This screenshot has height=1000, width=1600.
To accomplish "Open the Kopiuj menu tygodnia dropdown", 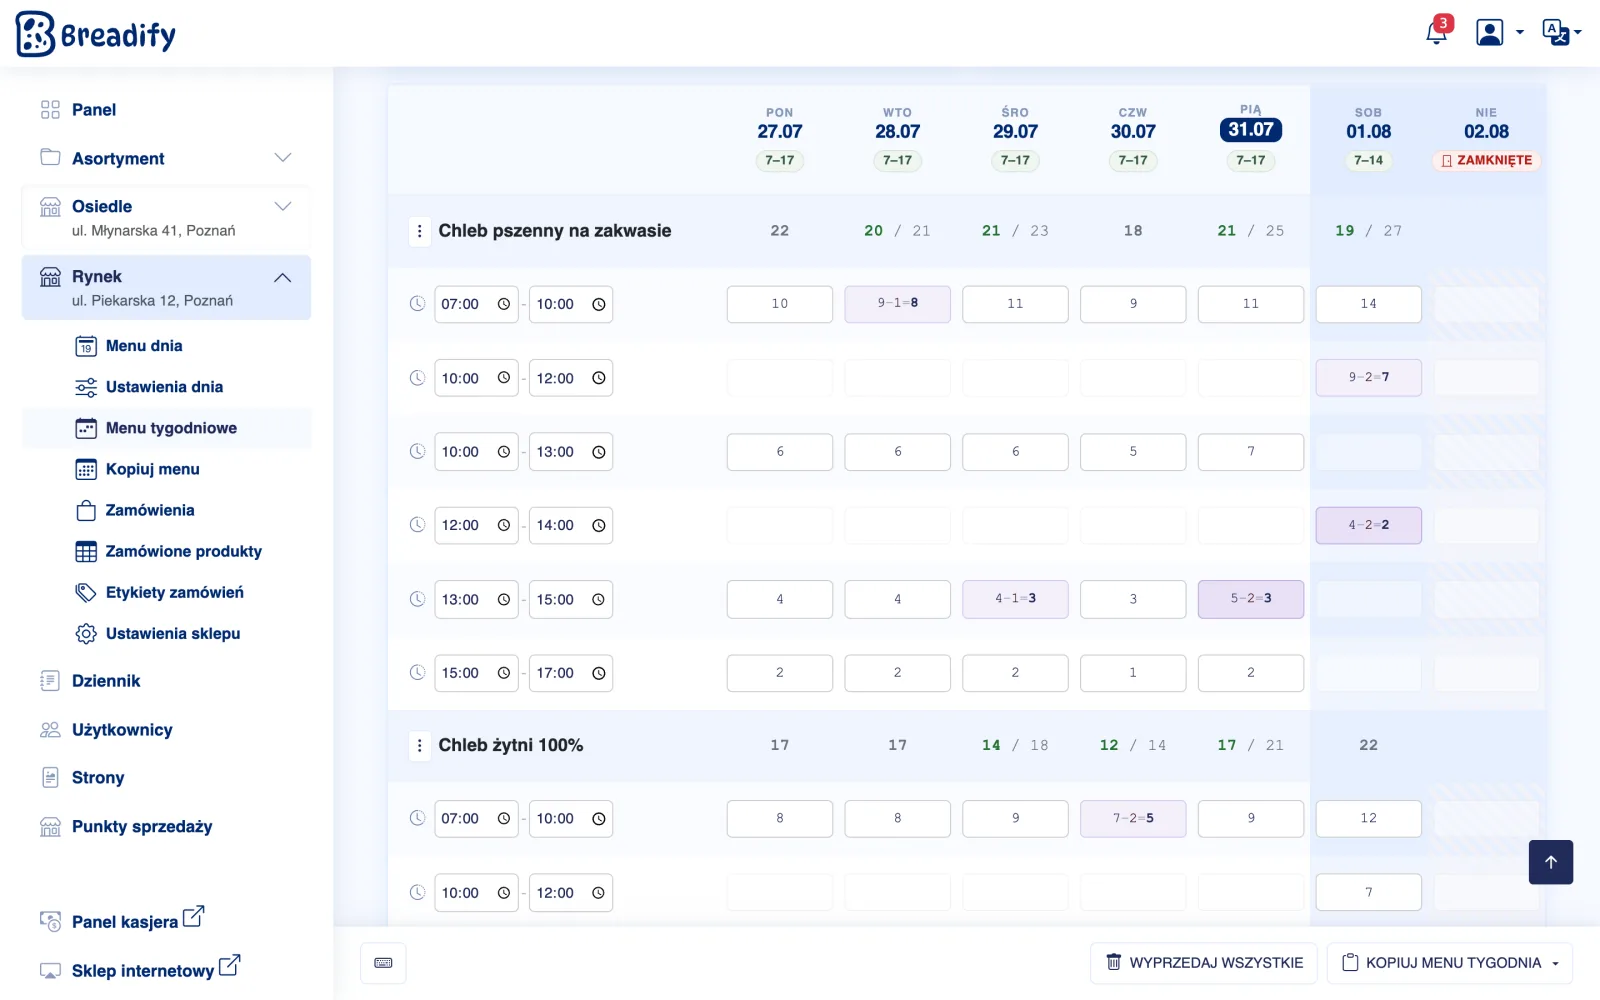I will point(1450,963).
